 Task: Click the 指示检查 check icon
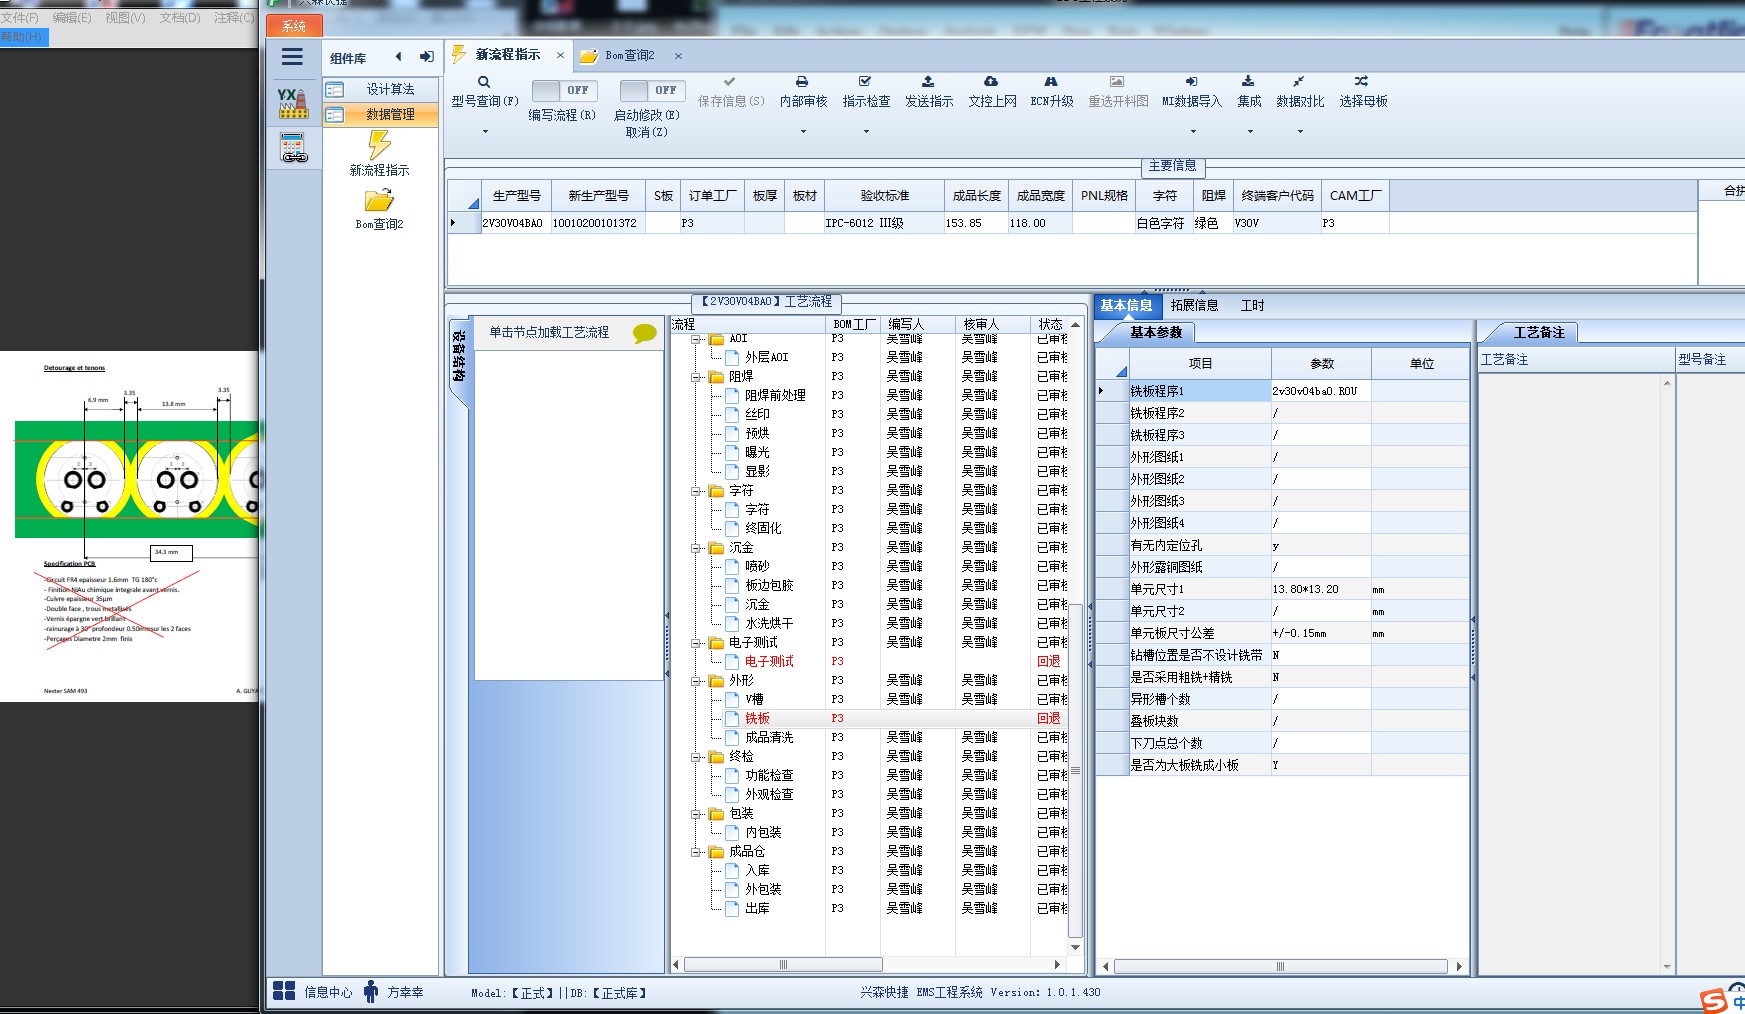point(865,82)
